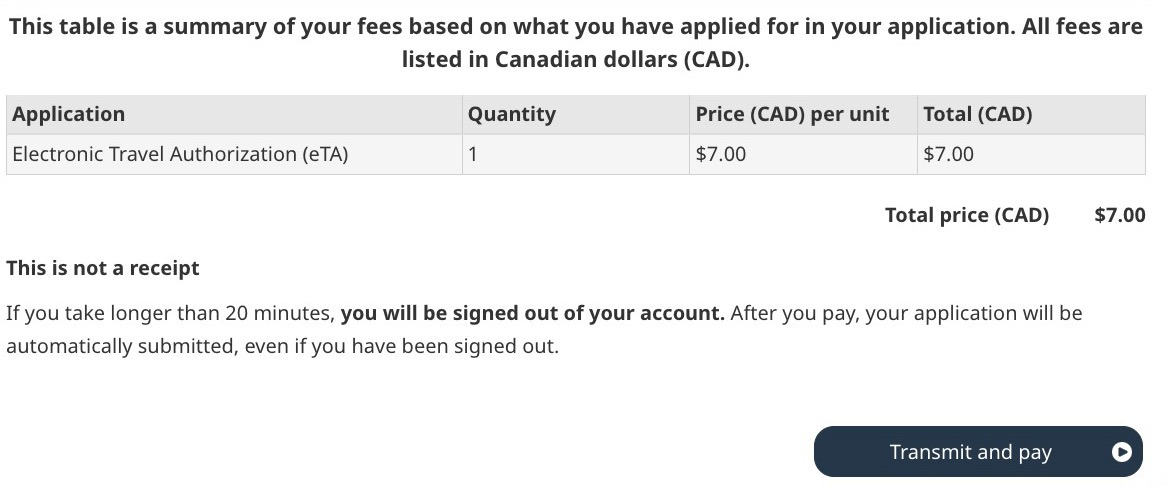Click the bold $7.00 total price amount

[1119, 215]
